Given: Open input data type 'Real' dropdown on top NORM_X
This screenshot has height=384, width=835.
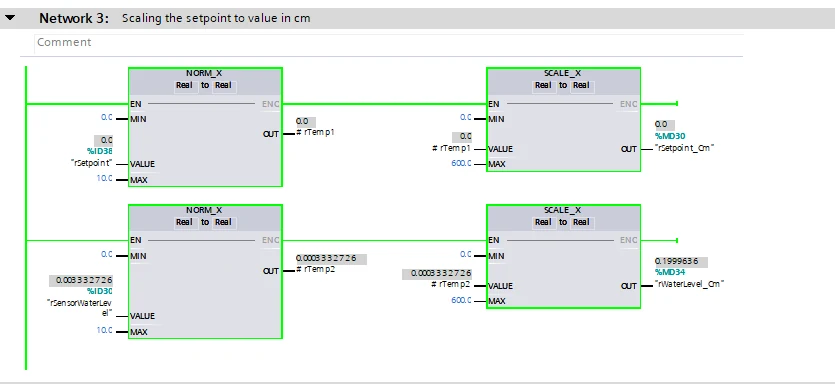Looking at the screenshot, I should pos(185,85).
